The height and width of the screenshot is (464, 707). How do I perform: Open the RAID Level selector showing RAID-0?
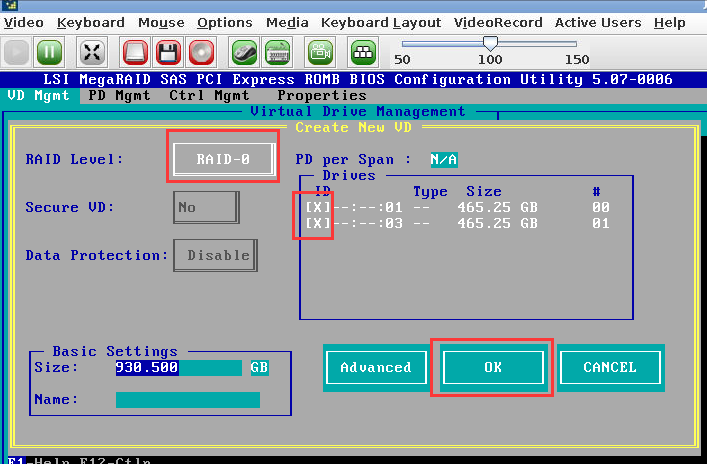(x=223, y=159)
